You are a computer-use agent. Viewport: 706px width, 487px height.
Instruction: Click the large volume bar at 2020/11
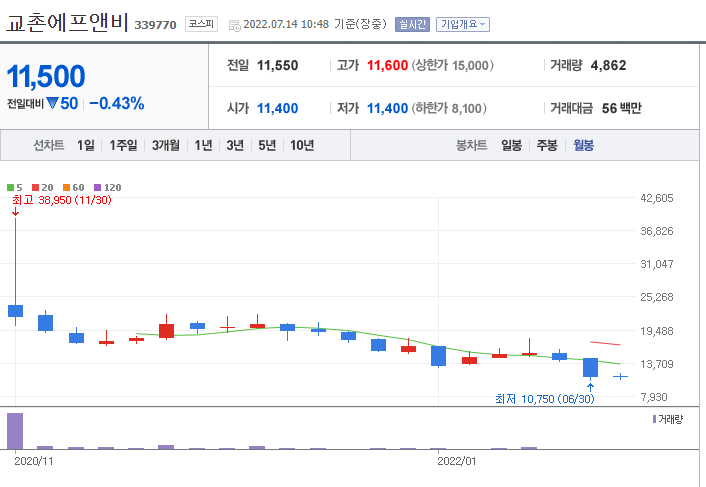click(15, 431)
